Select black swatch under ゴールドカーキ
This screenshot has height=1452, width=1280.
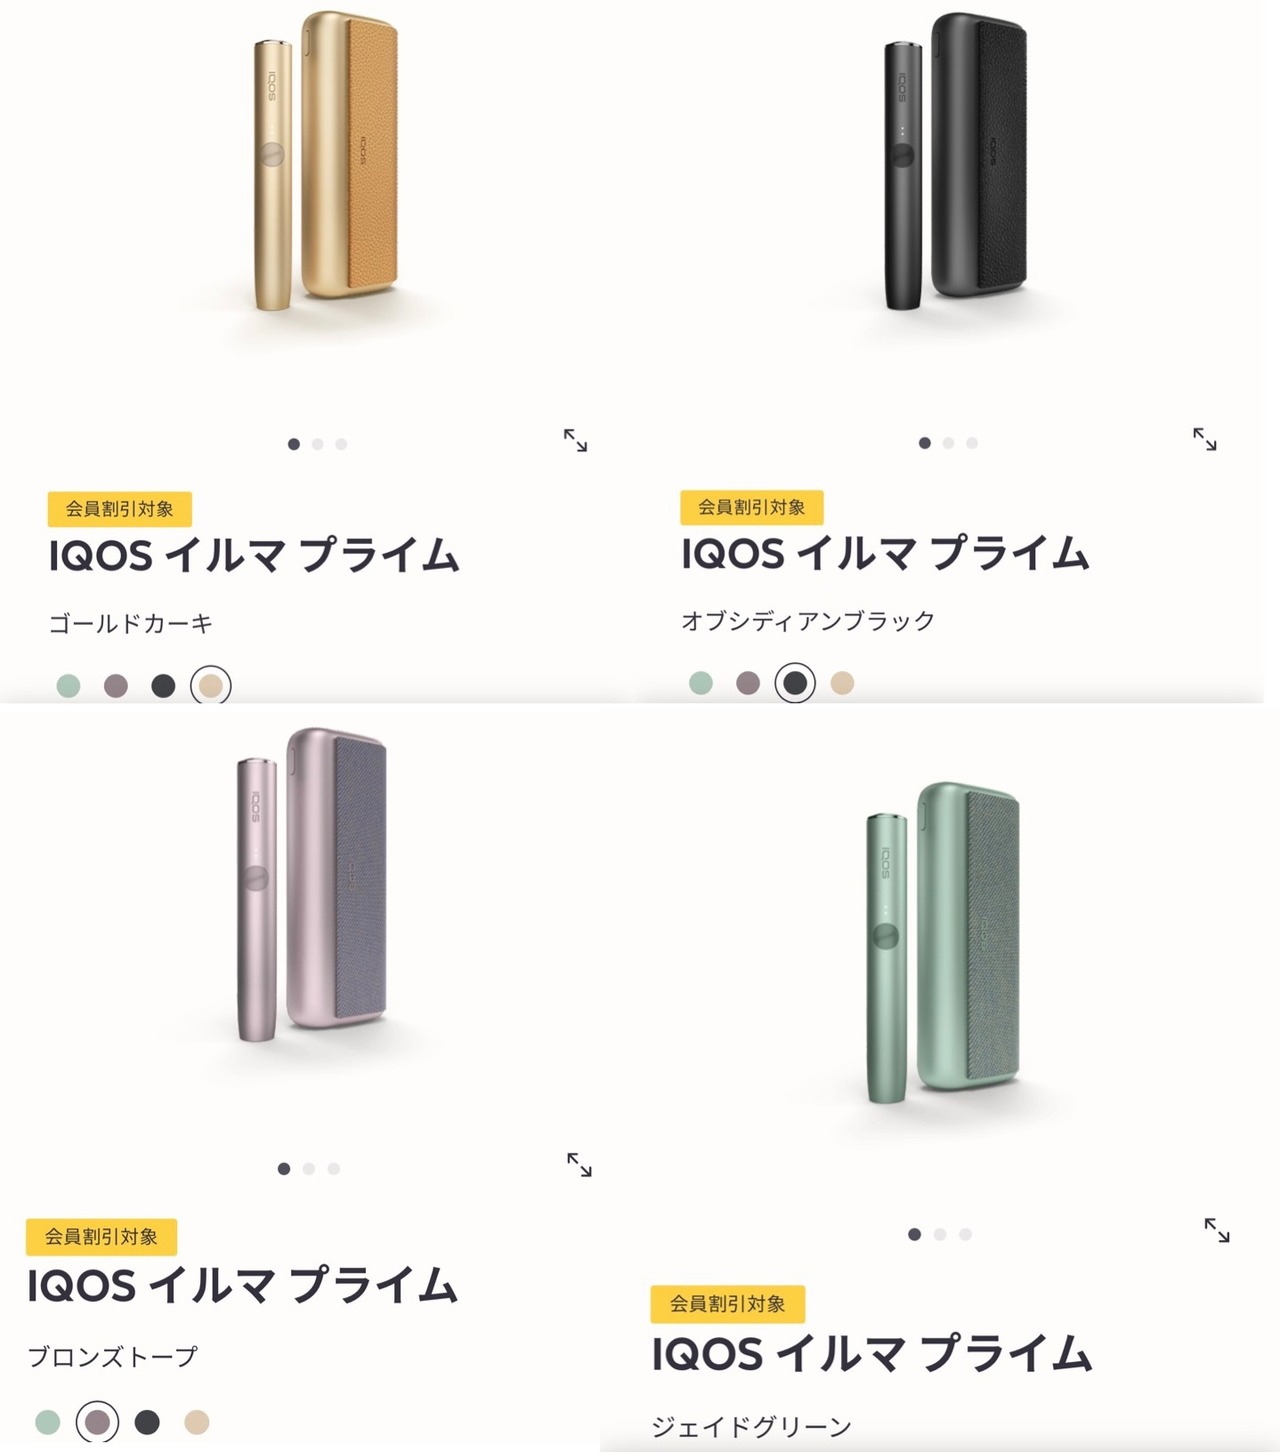(163, 686)
